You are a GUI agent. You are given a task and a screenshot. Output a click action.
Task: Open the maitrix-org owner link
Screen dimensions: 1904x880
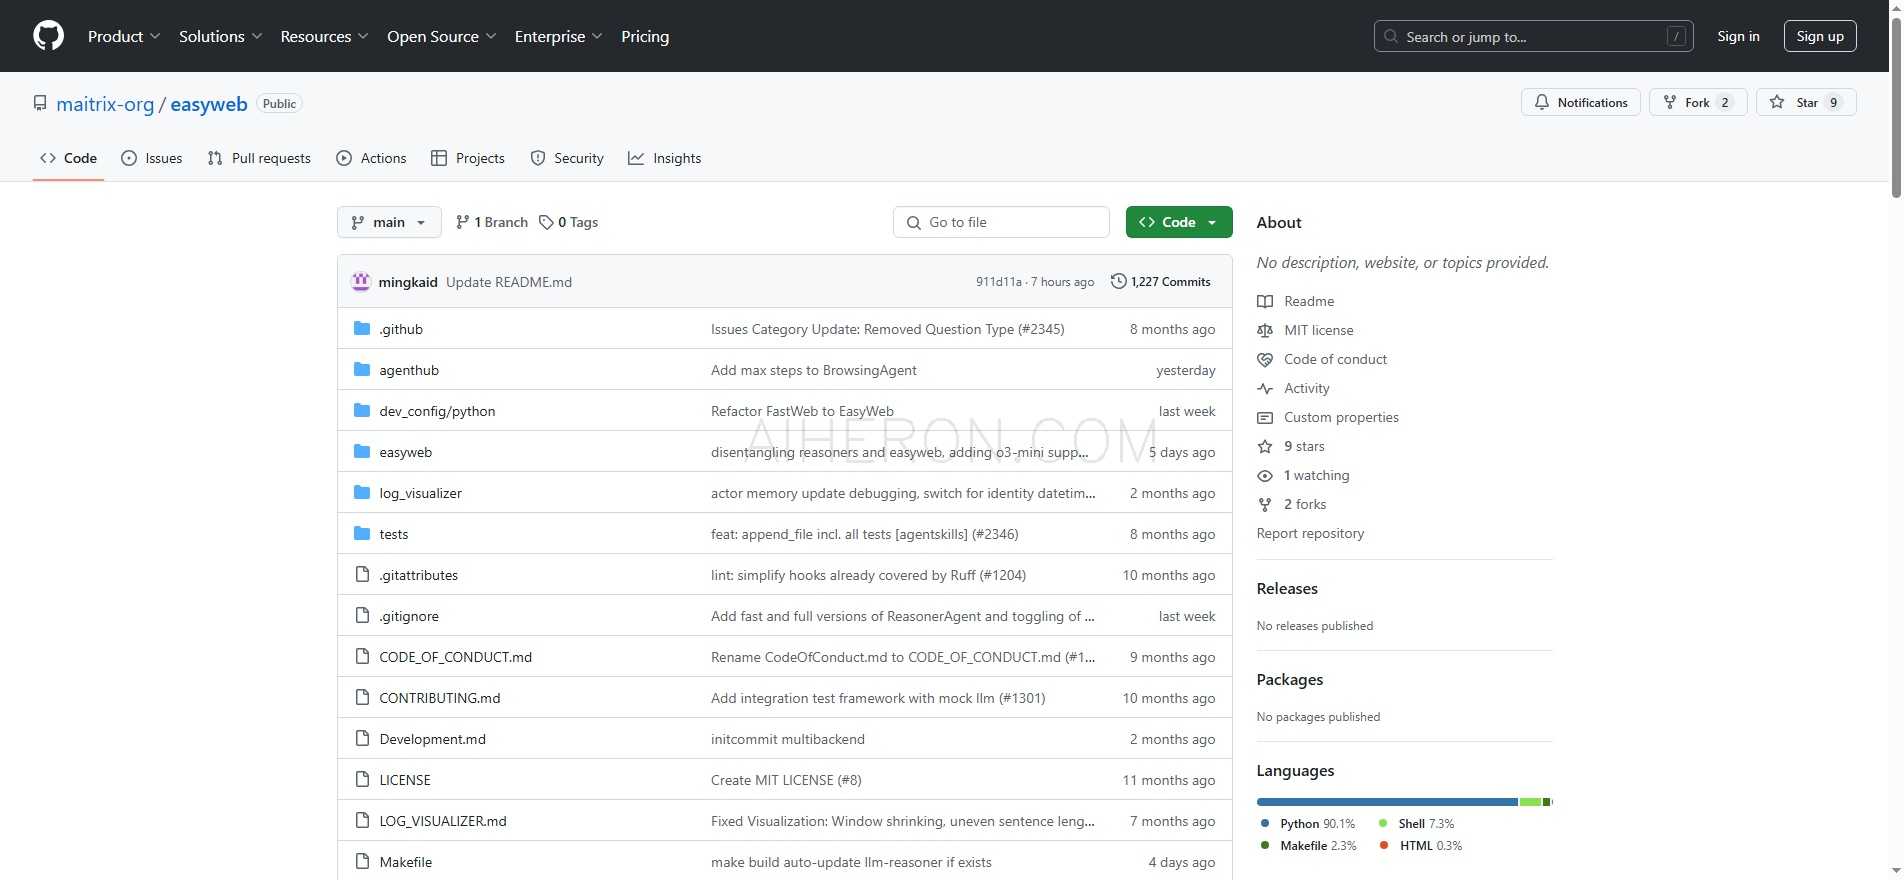point(105,104)
